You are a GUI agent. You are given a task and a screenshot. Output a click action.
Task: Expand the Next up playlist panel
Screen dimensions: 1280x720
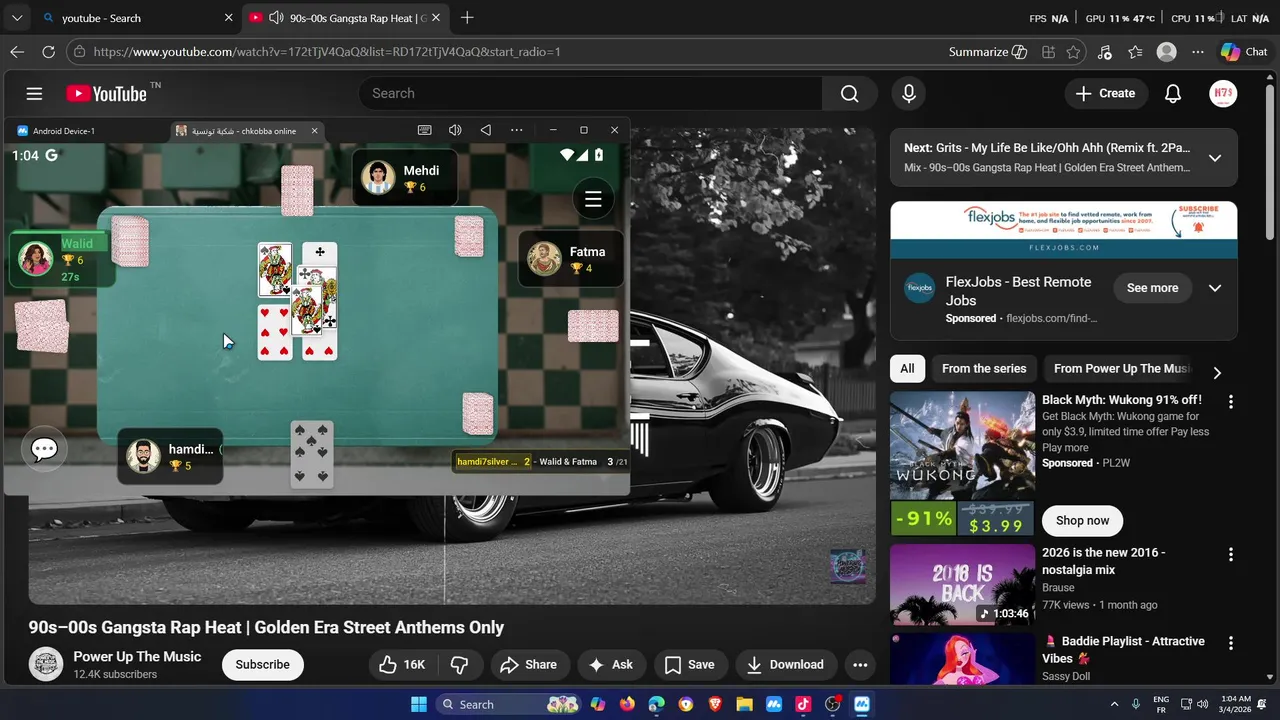[1215, 158]
